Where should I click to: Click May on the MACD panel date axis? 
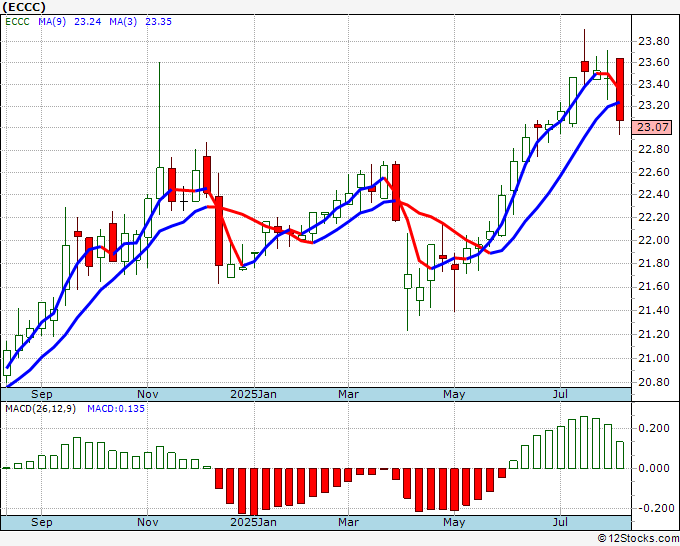pos(454,522)
